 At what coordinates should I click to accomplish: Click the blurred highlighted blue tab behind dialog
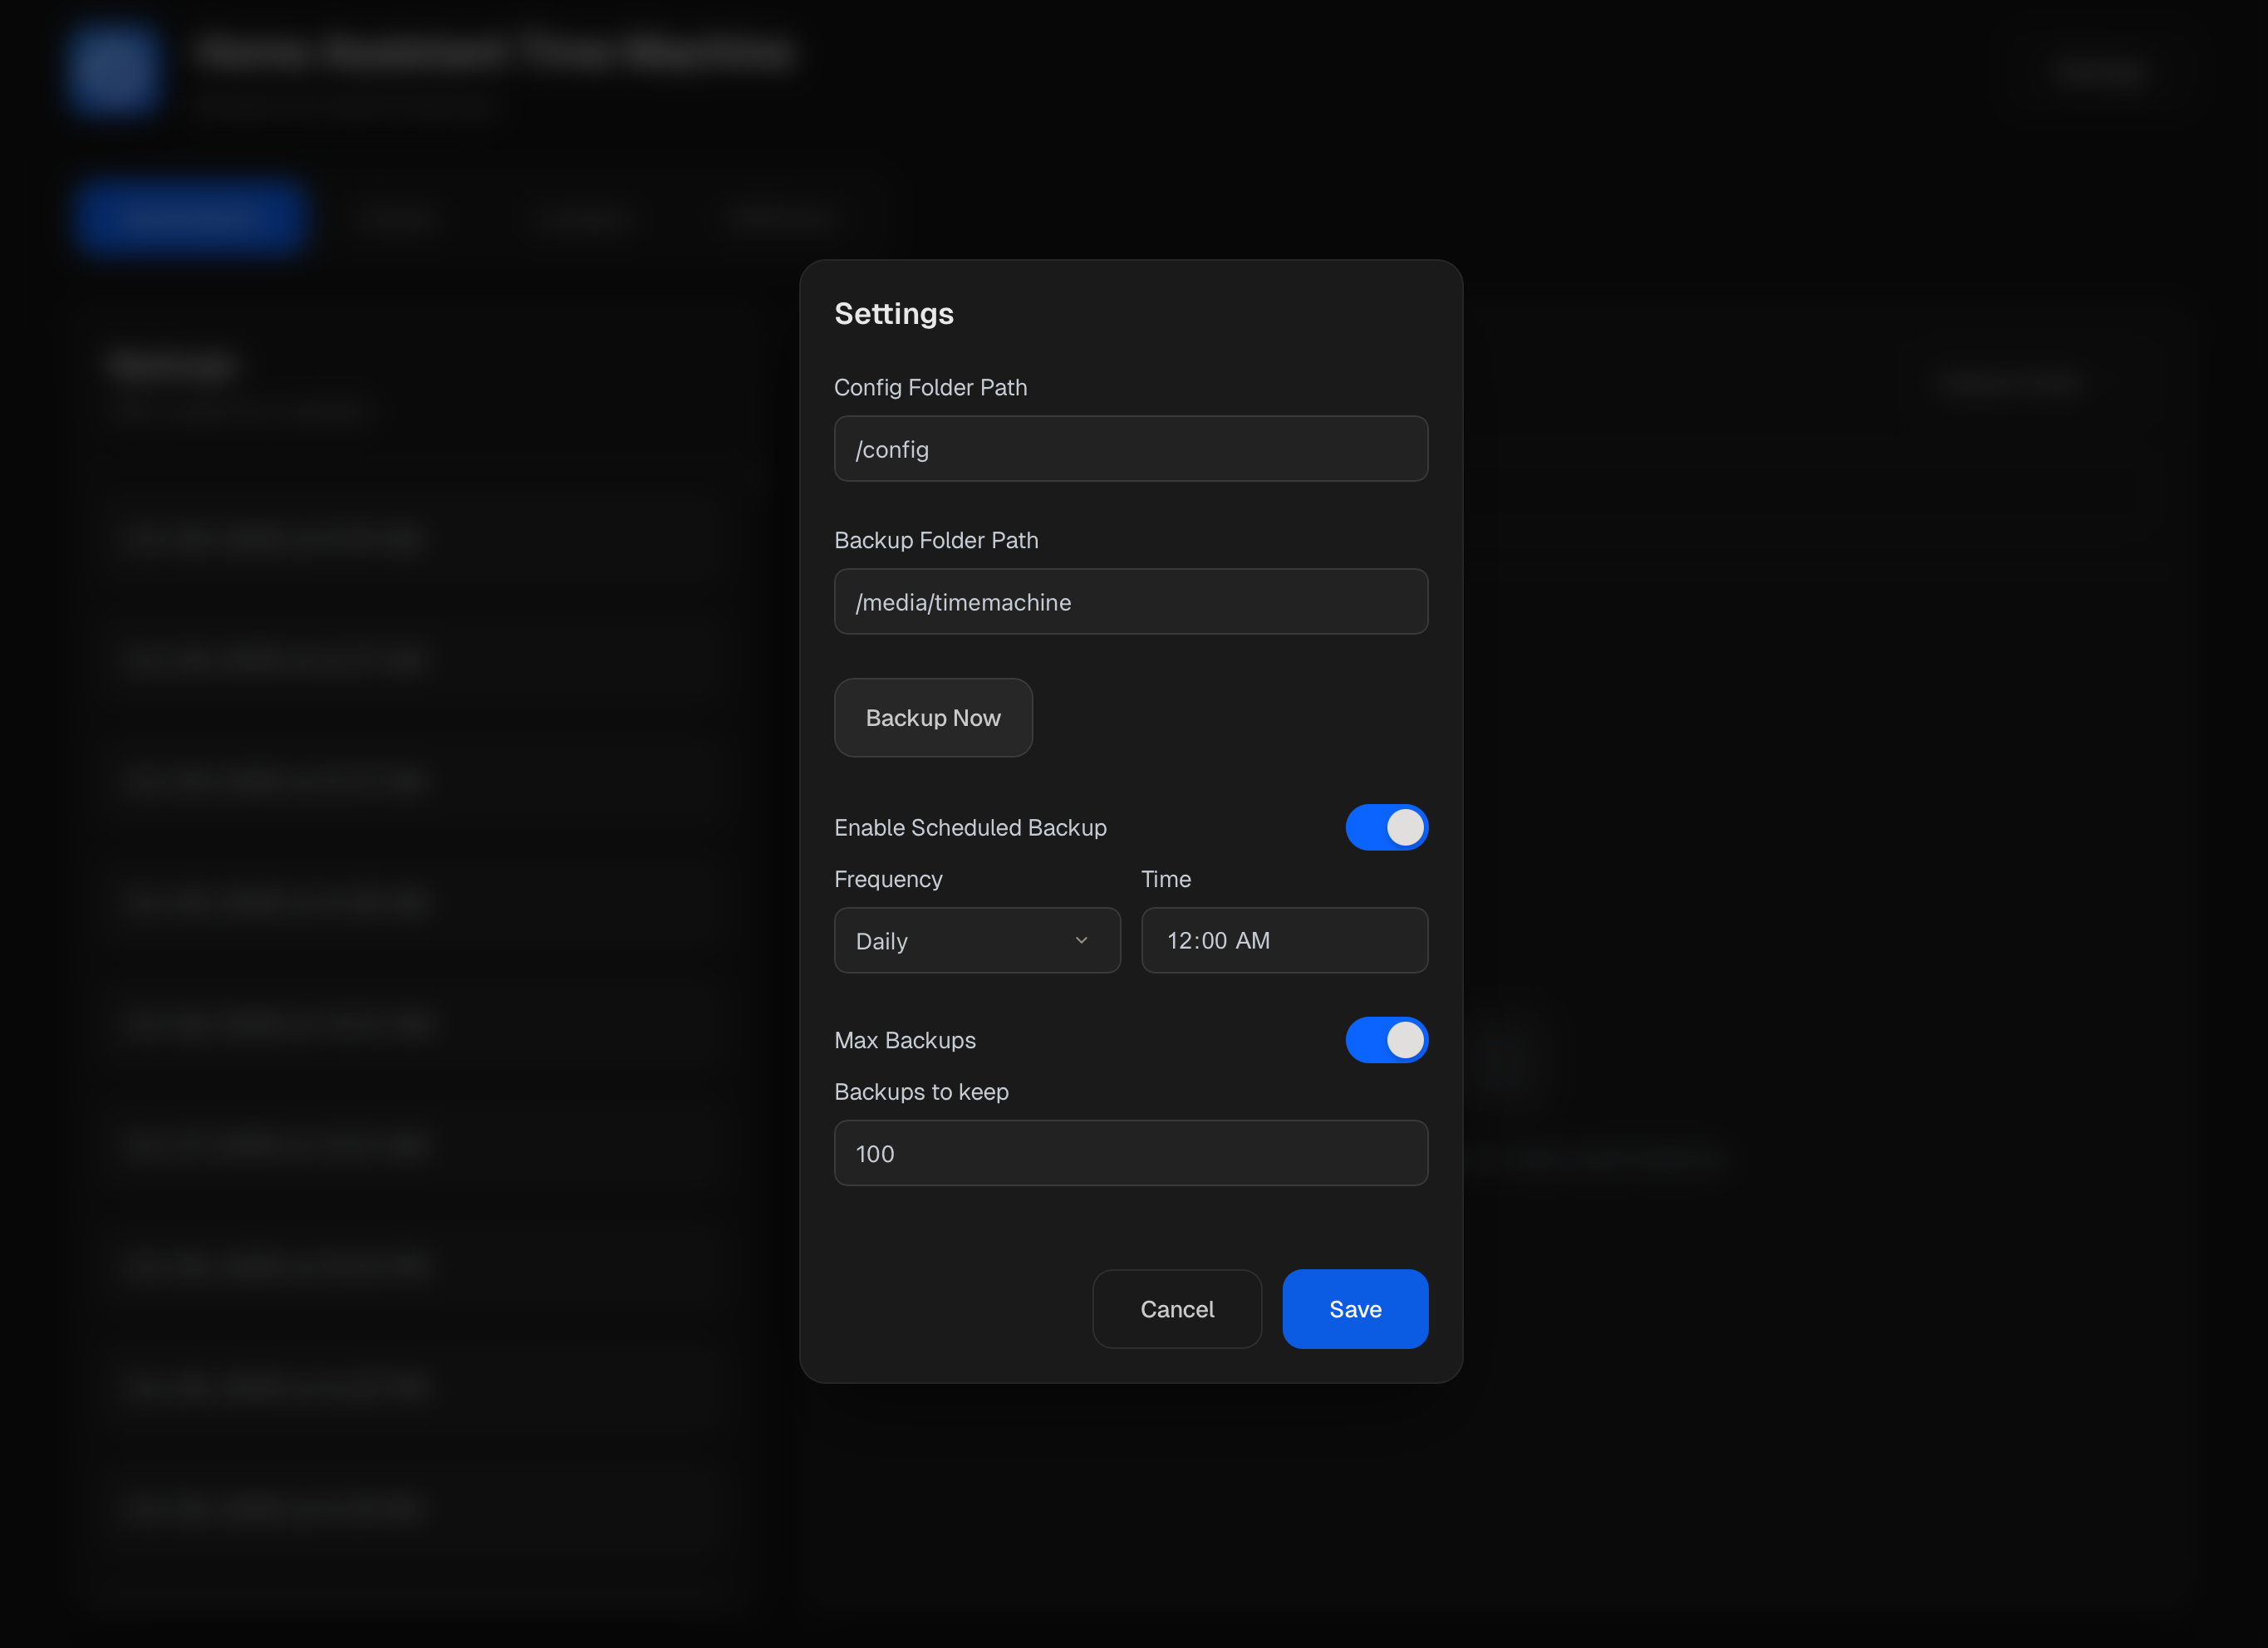[191, 216]
